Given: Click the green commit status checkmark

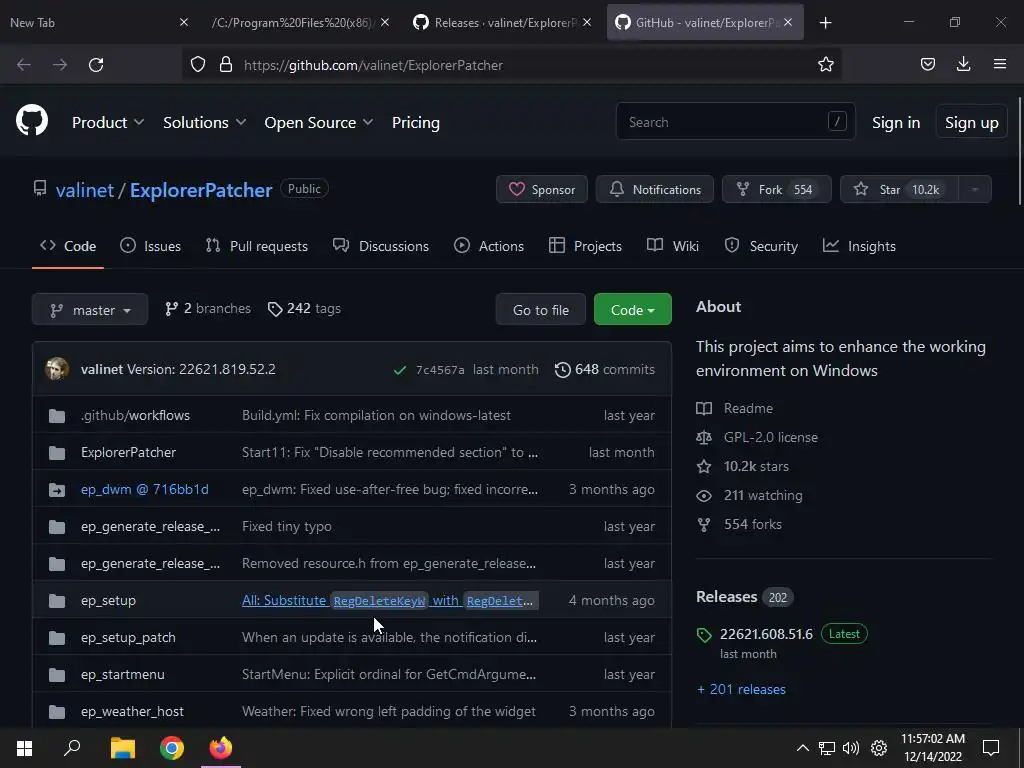Looking at the screenshot, I should [x=400, y=370].
